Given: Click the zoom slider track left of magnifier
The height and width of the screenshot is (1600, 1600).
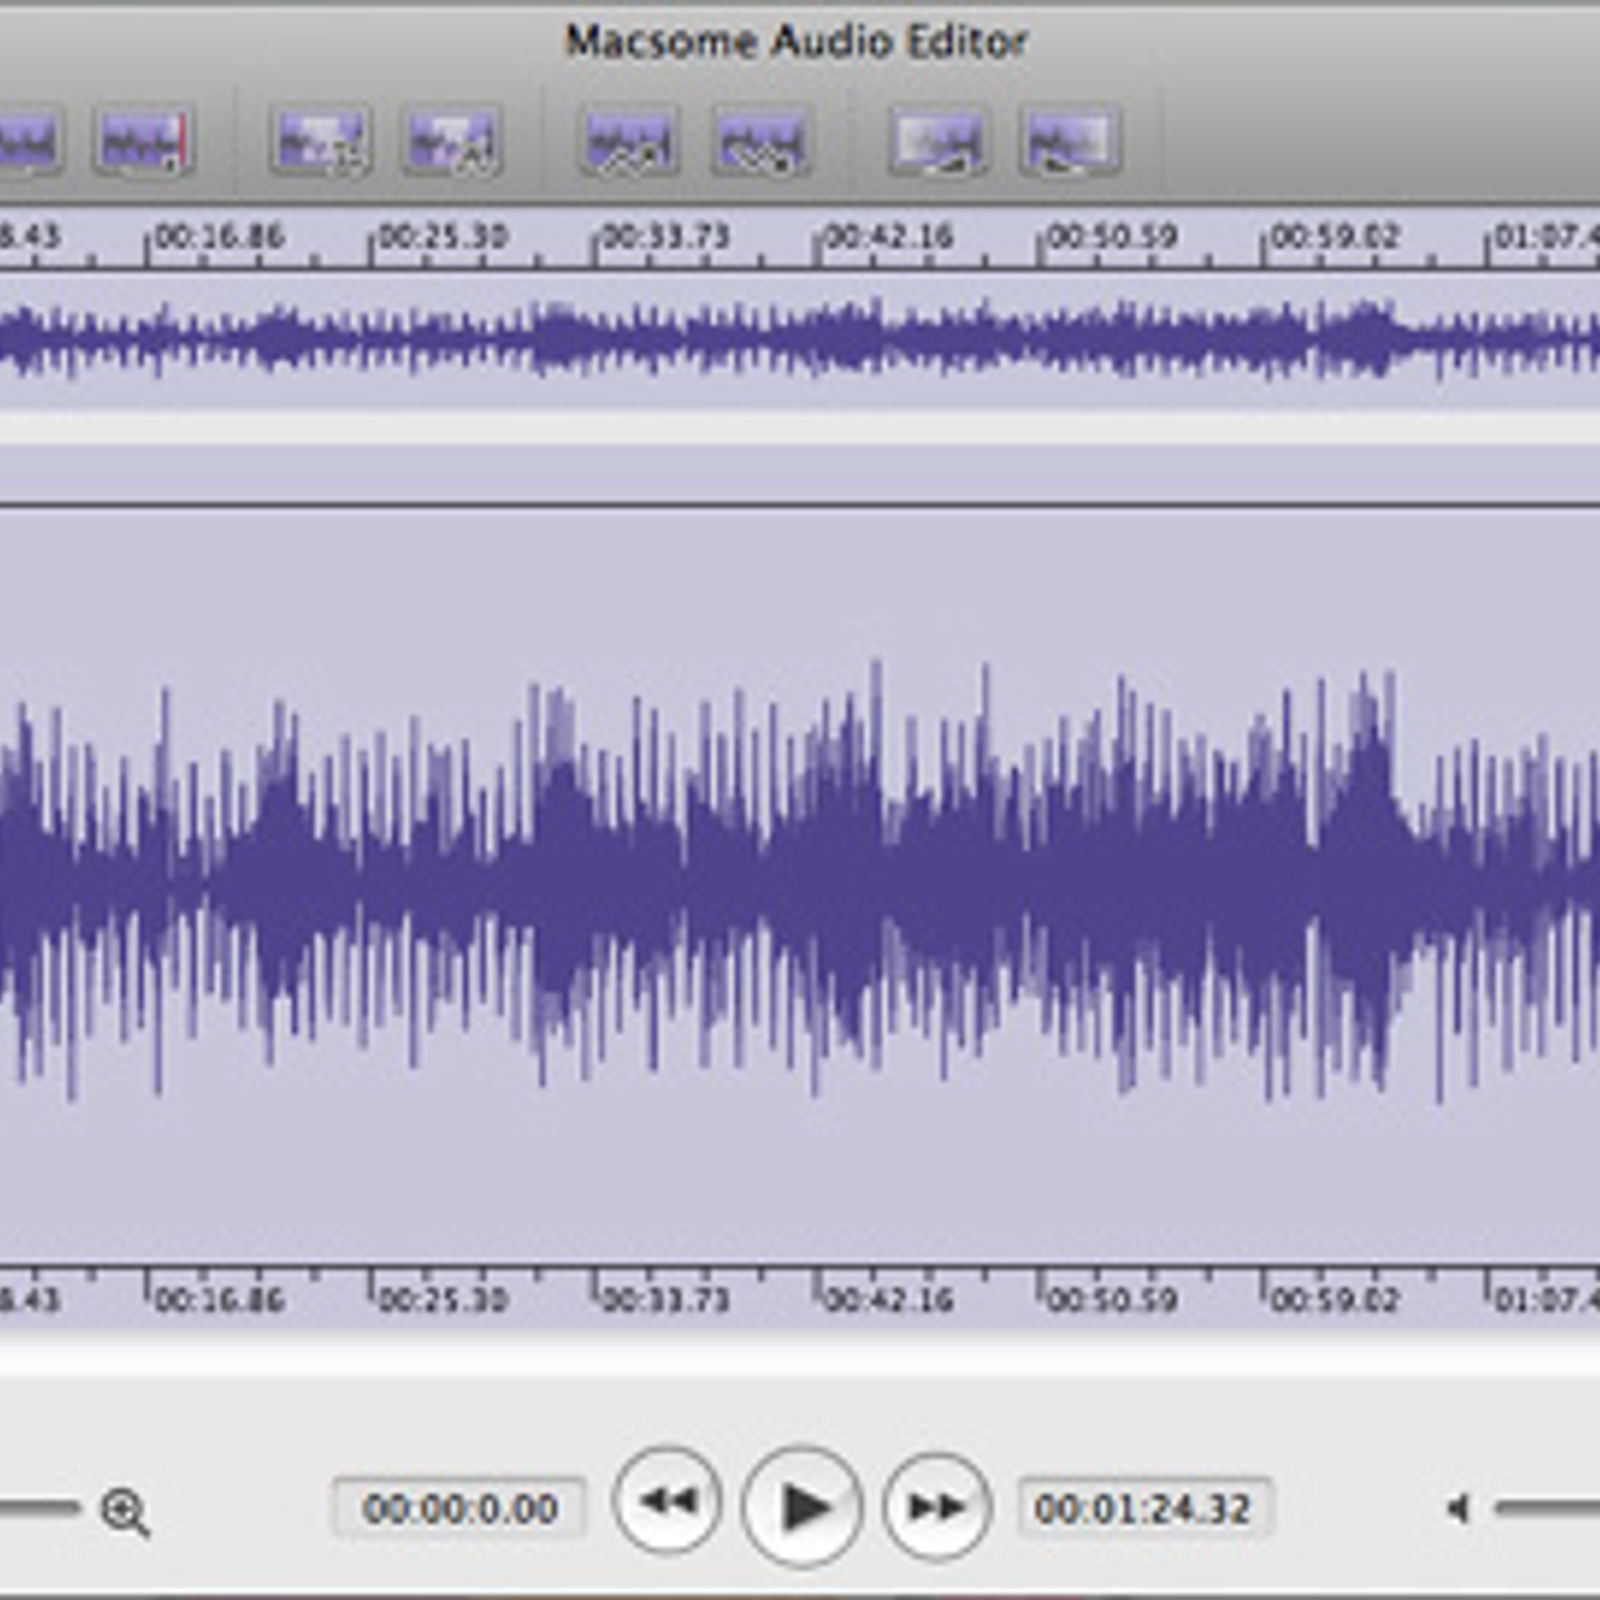Looking at the screenshot, I should click(x=40, y=1508).
